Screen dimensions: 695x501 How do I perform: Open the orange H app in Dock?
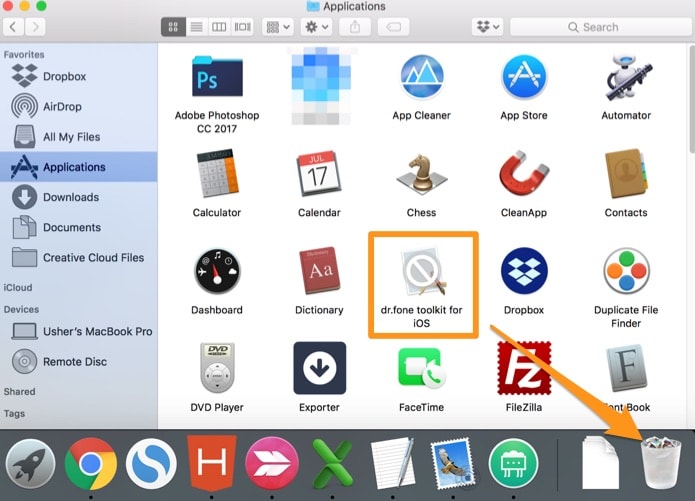click(x=211, y=463)
